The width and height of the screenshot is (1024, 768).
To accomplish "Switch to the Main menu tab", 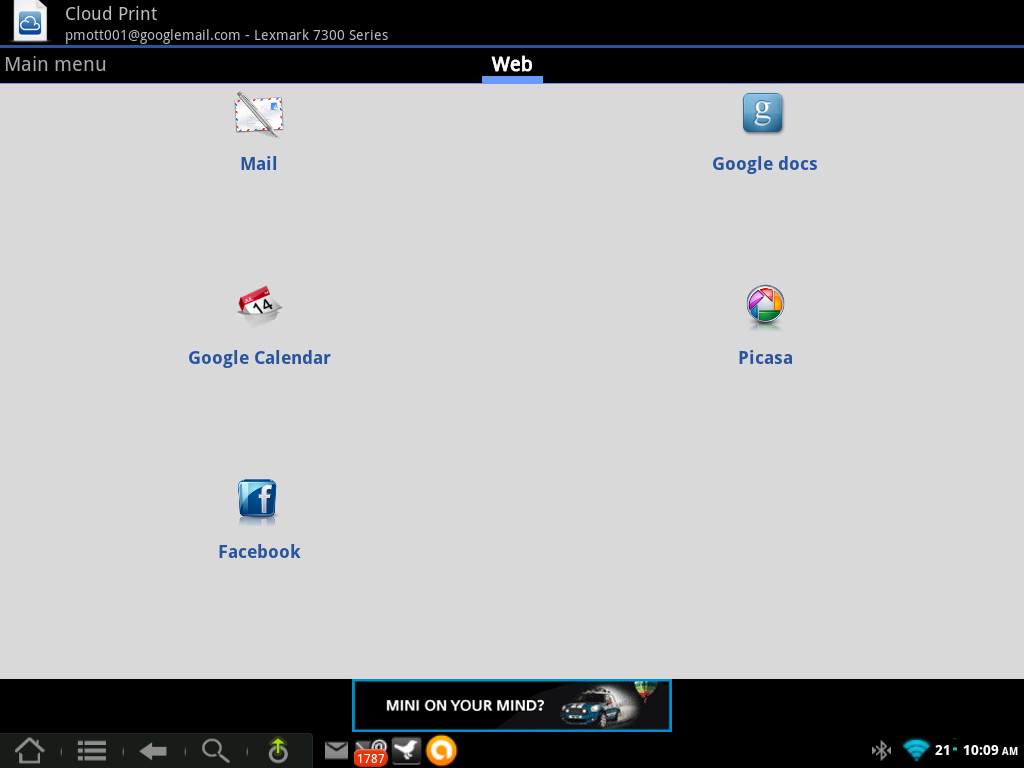I will coord(56,64).
